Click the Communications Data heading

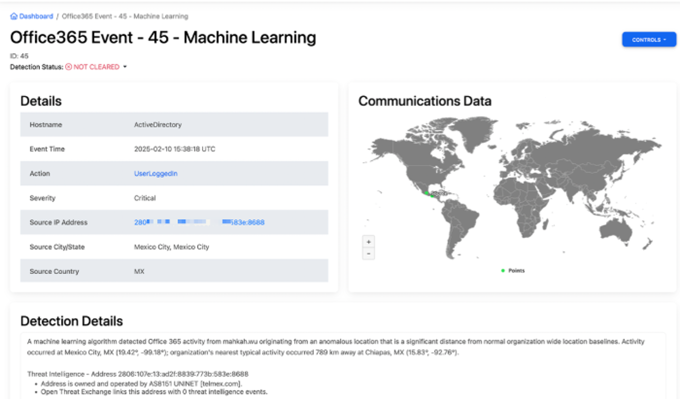425,101
